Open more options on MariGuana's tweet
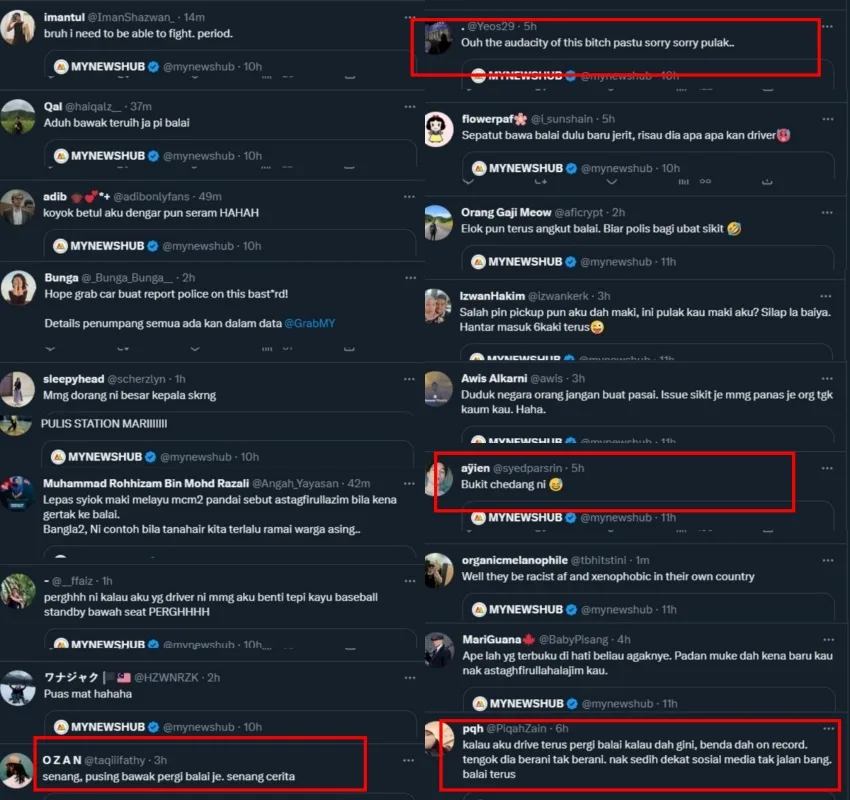 pyautogui.click(x=829, y=640)
